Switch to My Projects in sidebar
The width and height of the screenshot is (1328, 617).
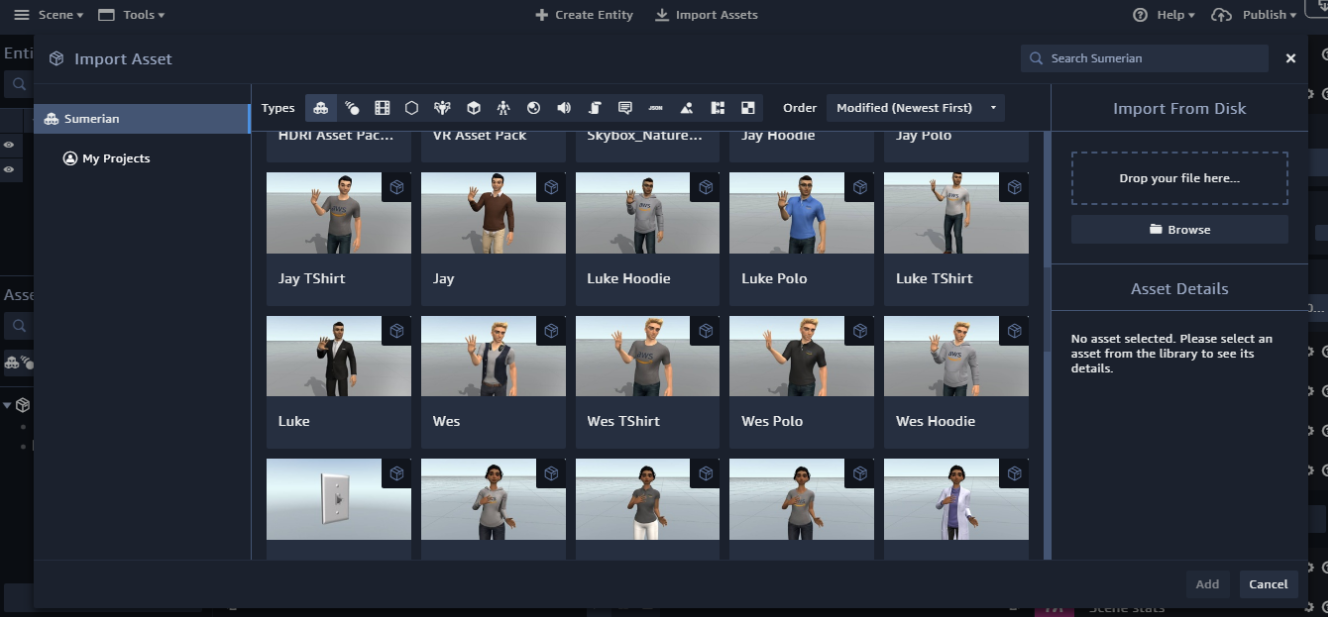tap(116, 158)
